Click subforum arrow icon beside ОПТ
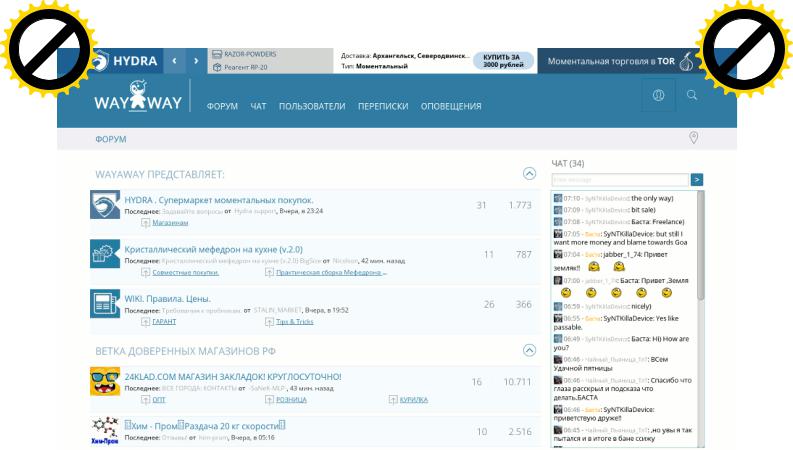 click(x=146, y=399)
